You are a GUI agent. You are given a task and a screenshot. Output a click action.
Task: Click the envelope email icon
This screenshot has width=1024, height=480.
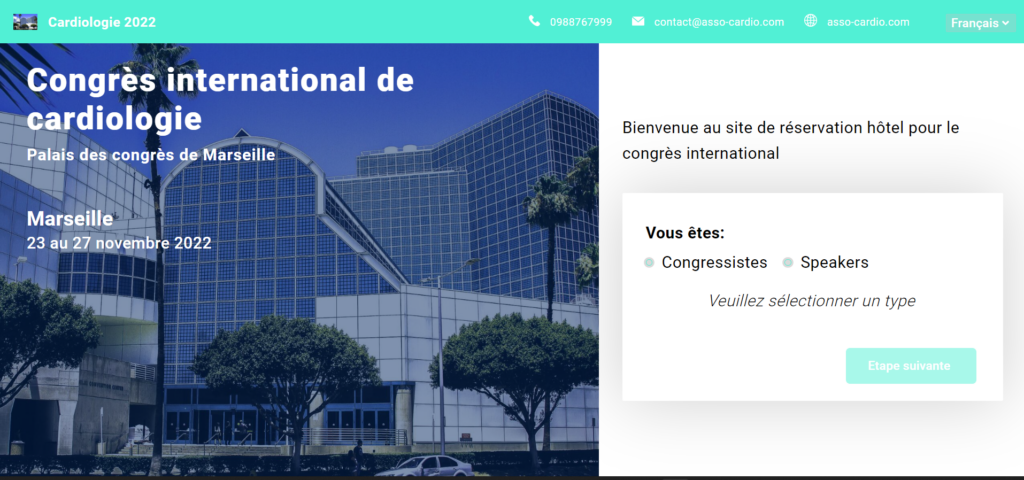click(x=638, y=22)
